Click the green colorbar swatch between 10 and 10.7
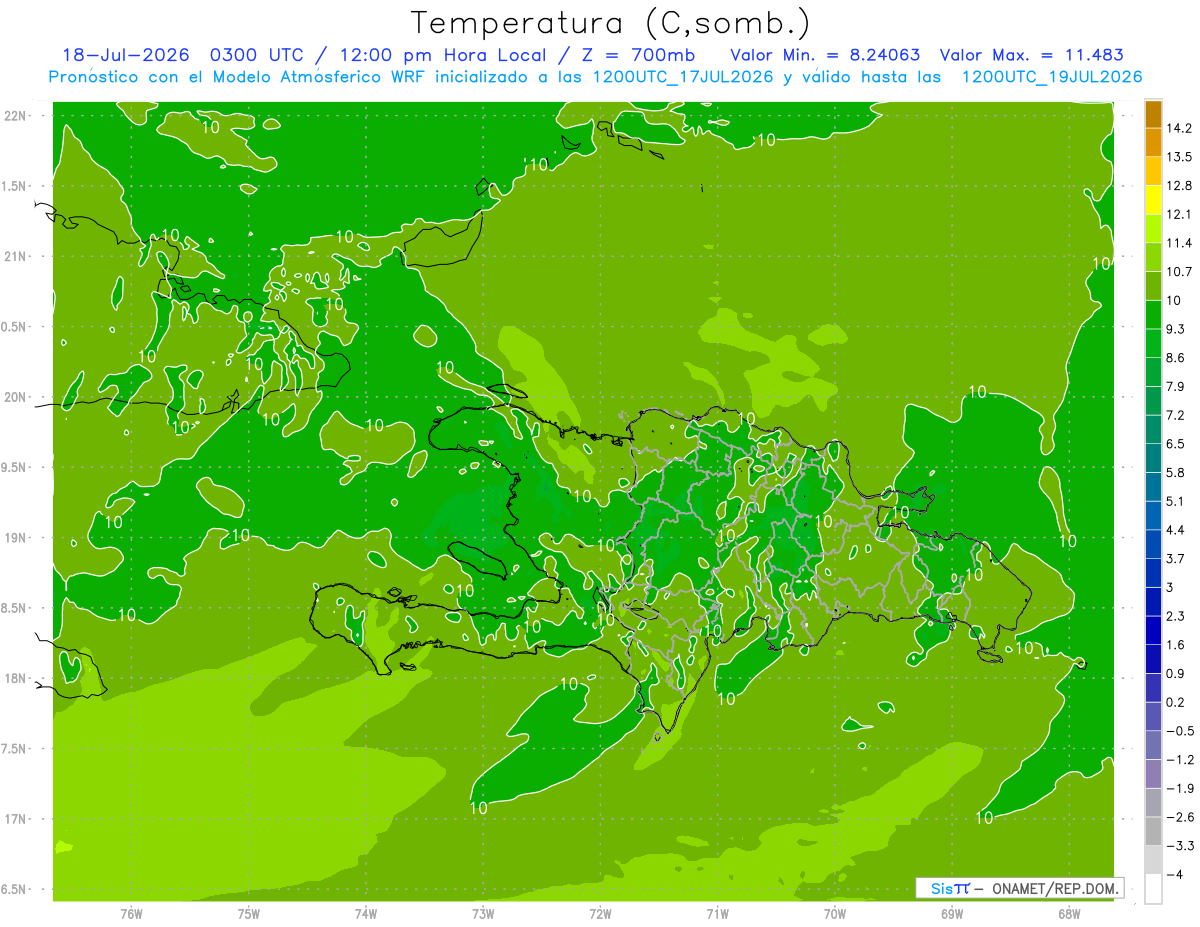This screenshot has height=927, width=1200. click(1153, 286)
